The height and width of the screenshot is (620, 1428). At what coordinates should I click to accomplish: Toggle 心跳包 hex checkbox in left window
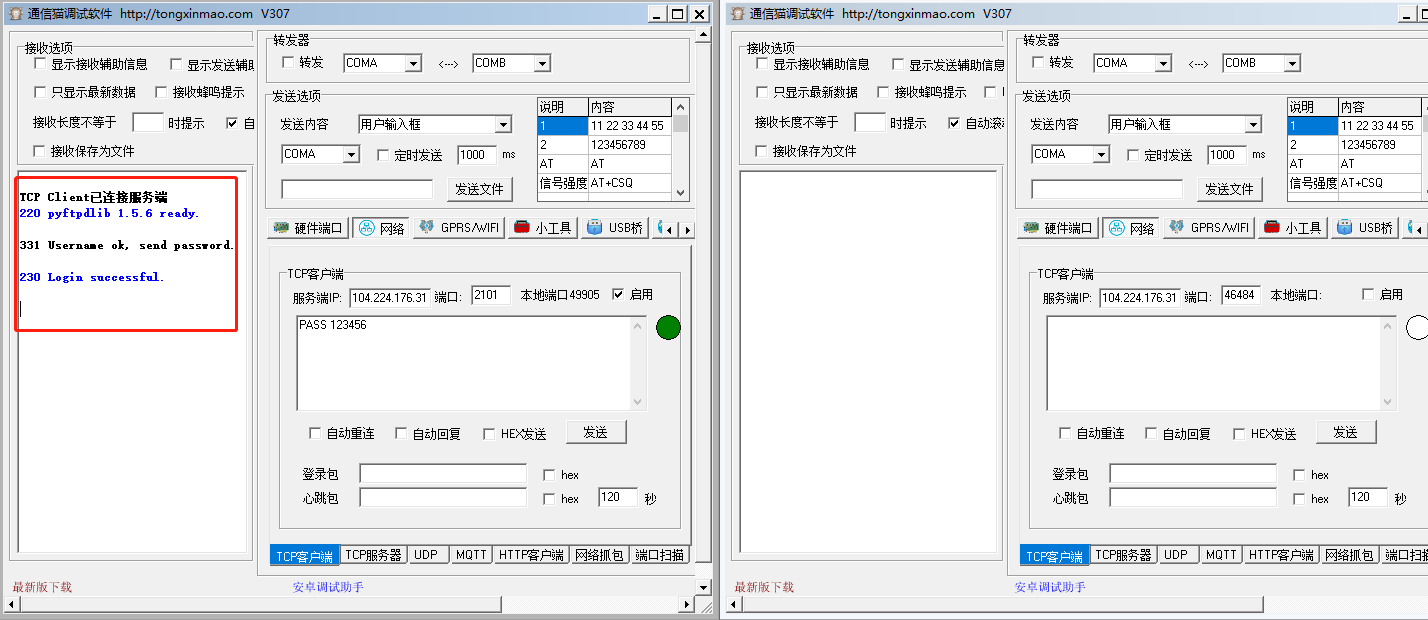point(549,498)
